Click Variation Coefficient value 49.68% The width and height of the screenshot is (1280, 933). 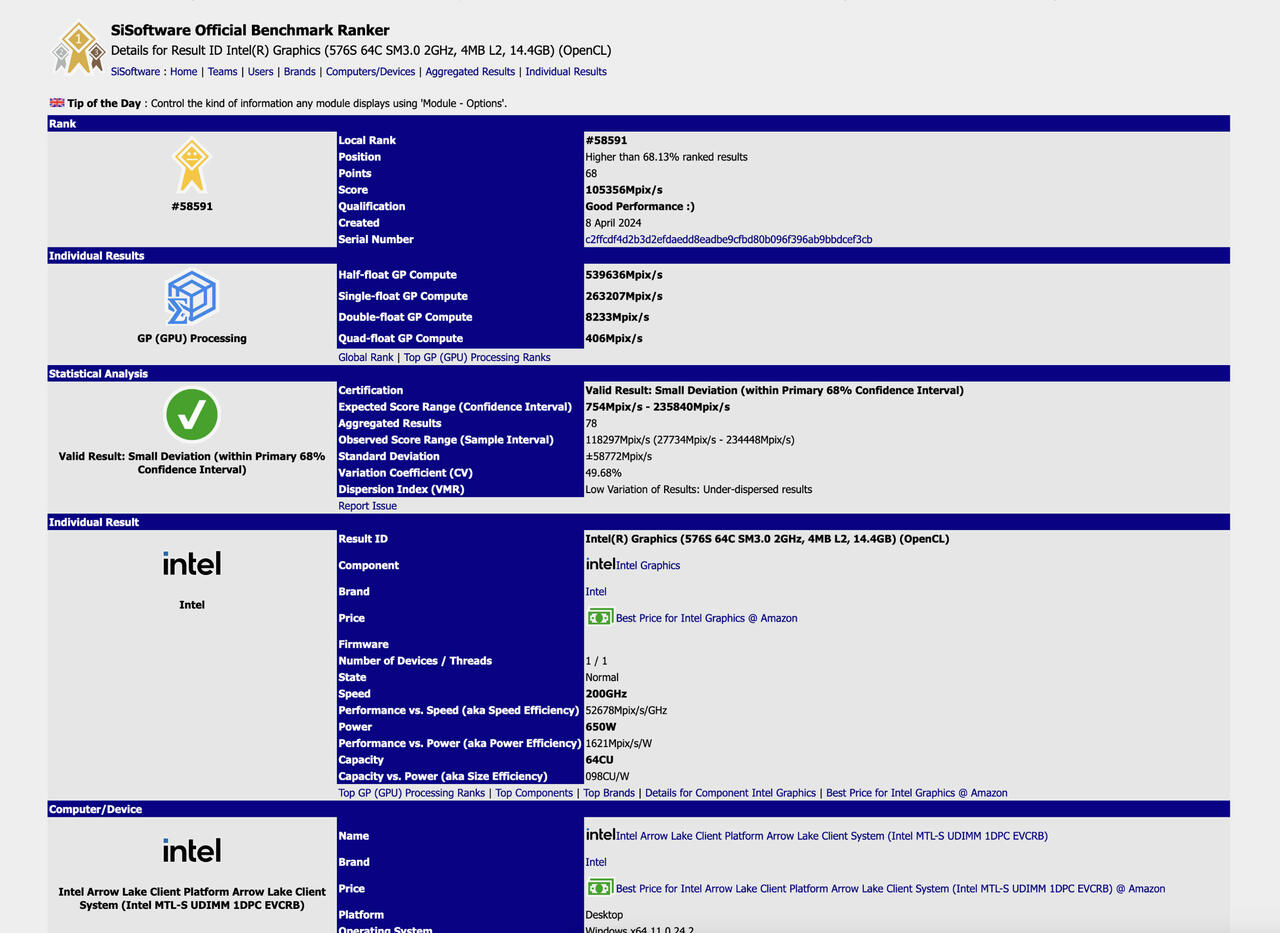[x=604, y=473]
